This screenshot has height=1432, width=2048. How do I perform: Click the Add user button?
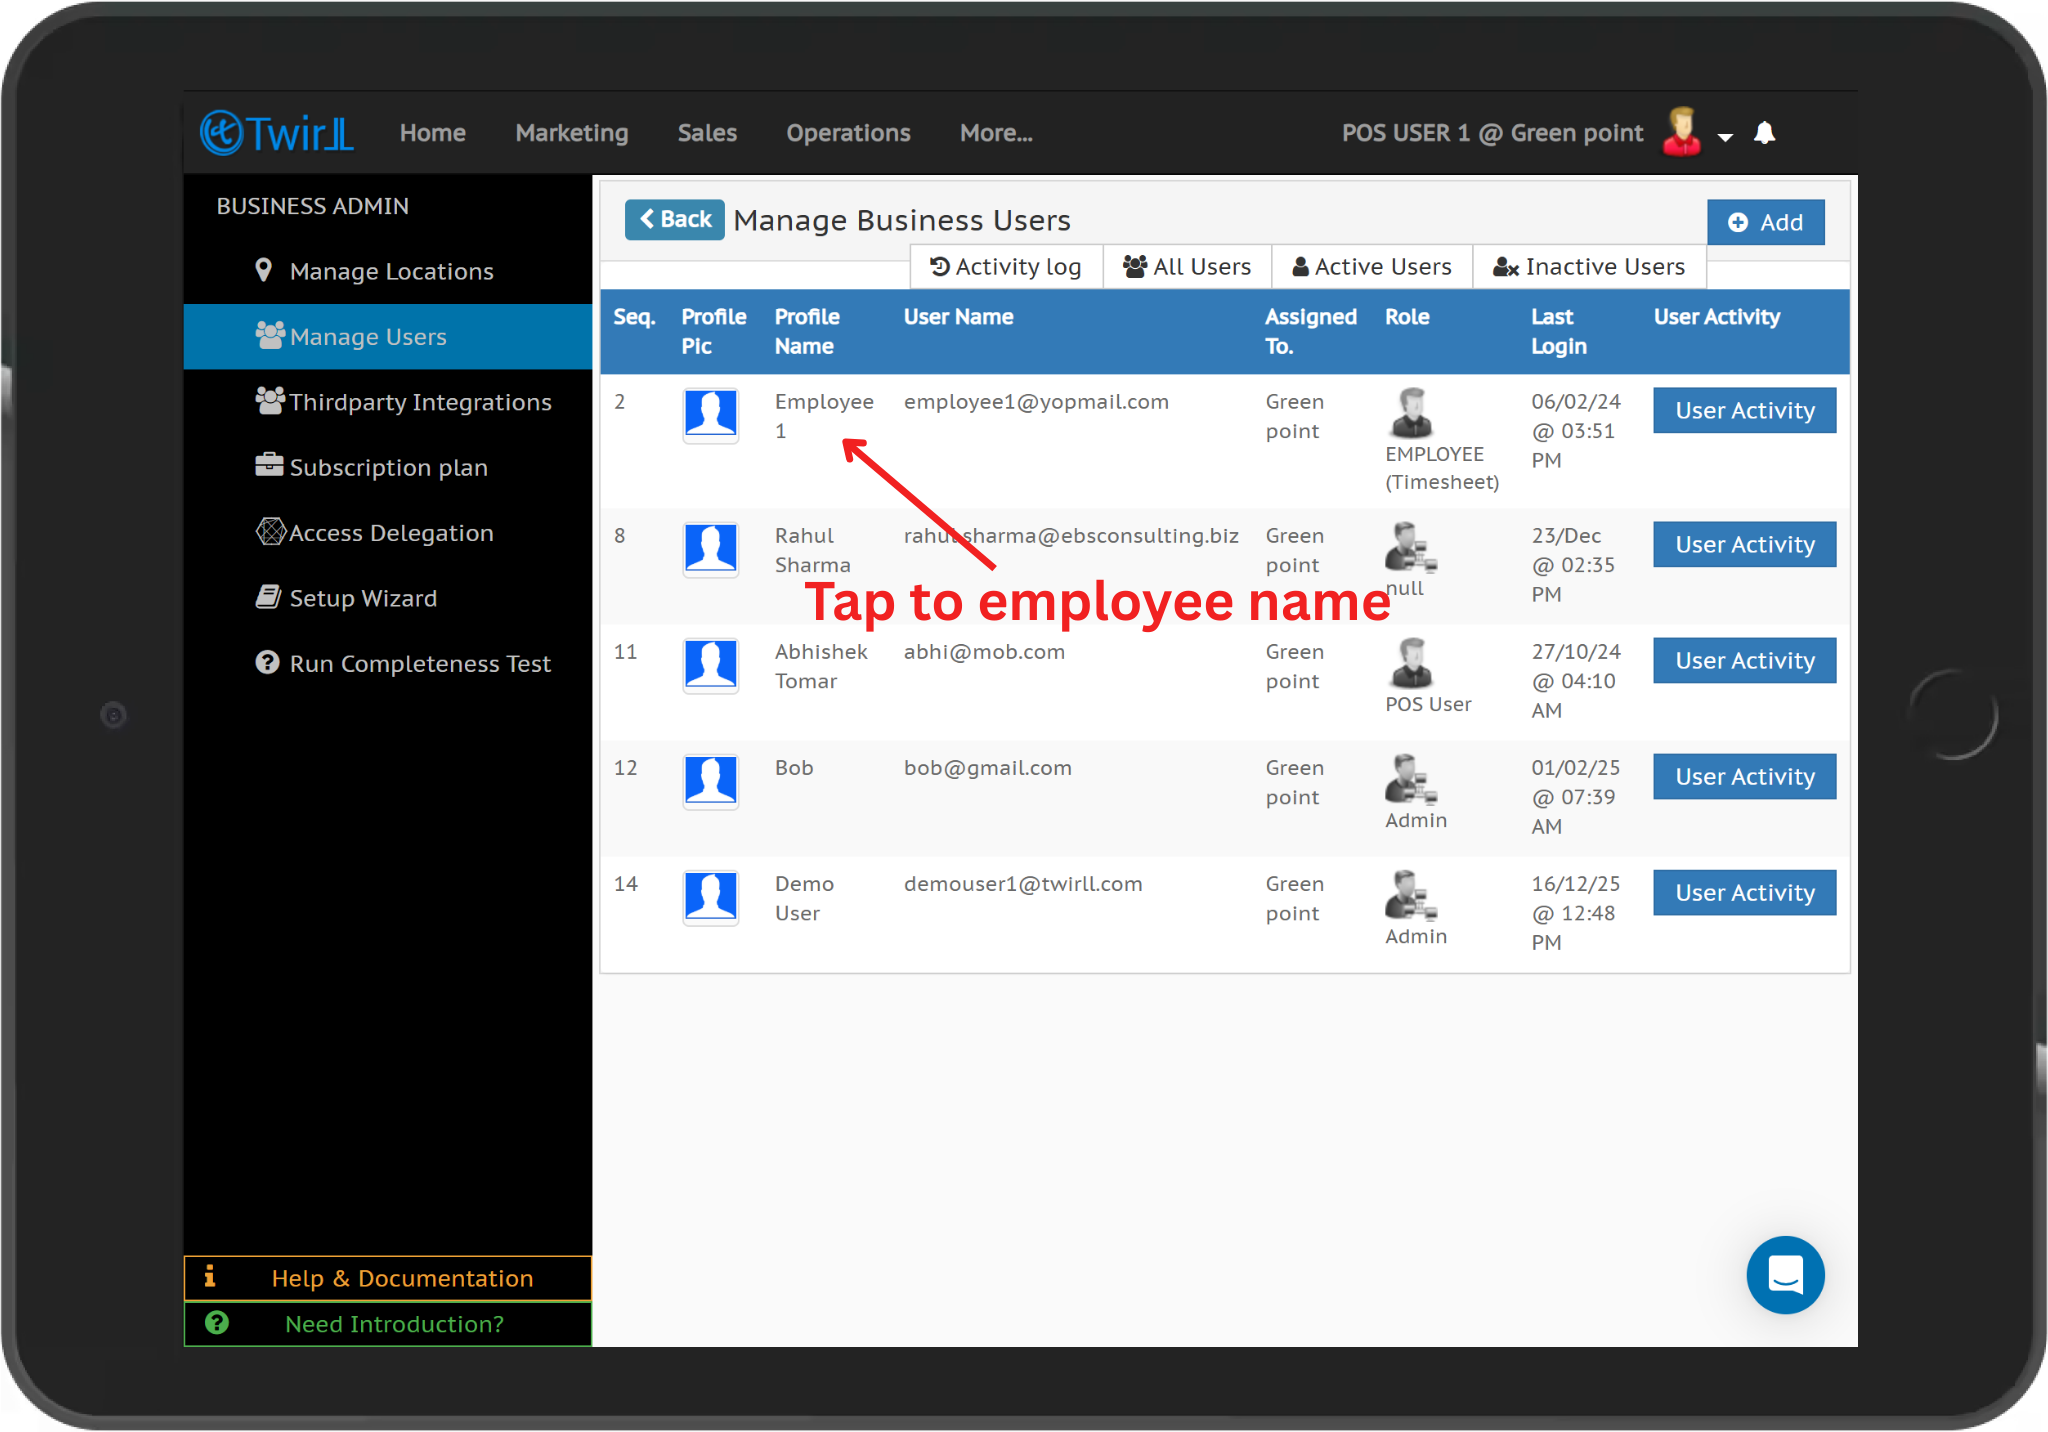click(1765, 222)
